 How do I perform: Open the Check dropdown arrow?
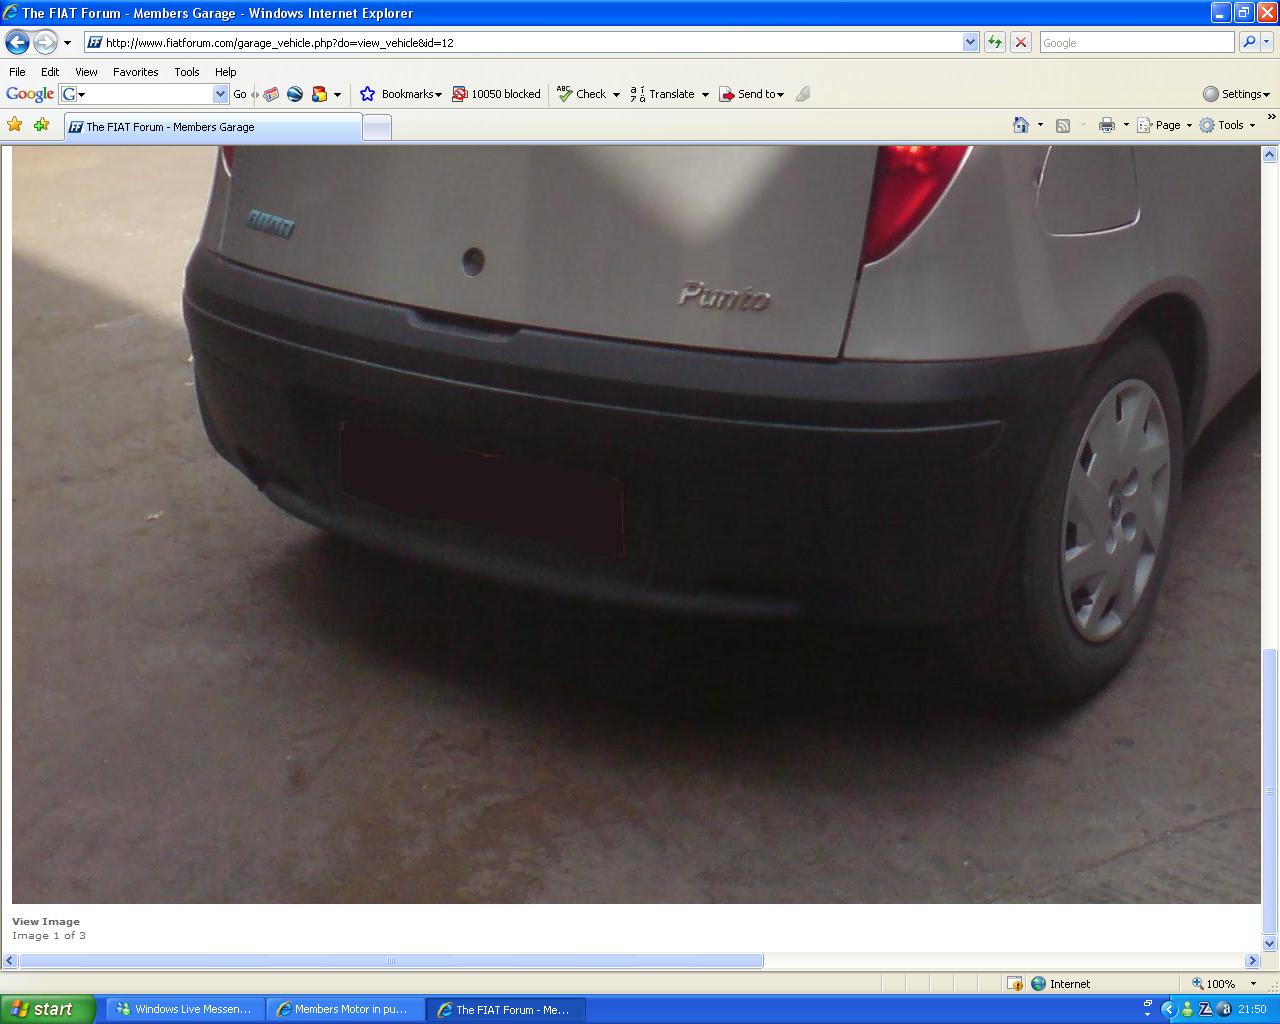pos(616,94)
